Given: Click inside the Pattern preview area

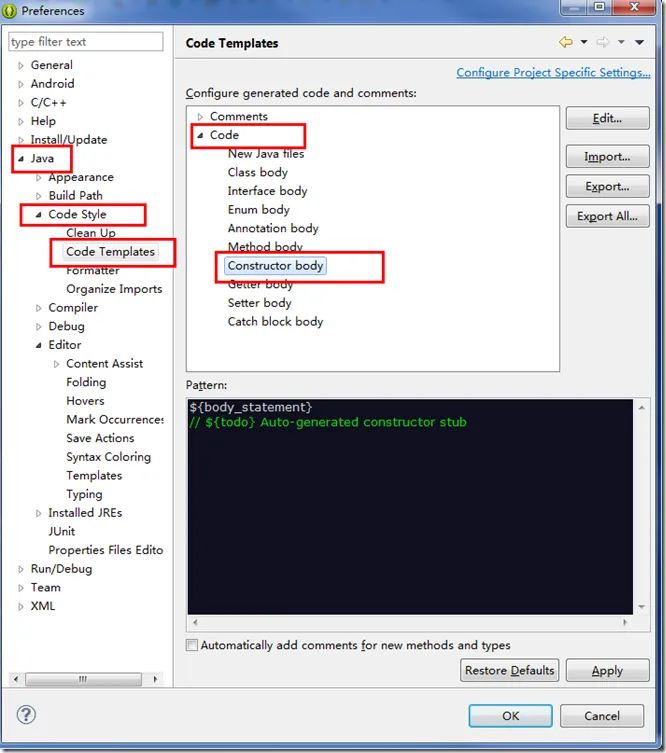Looking at the screenshot, I should pyautogui.click(x=410, y=507).
